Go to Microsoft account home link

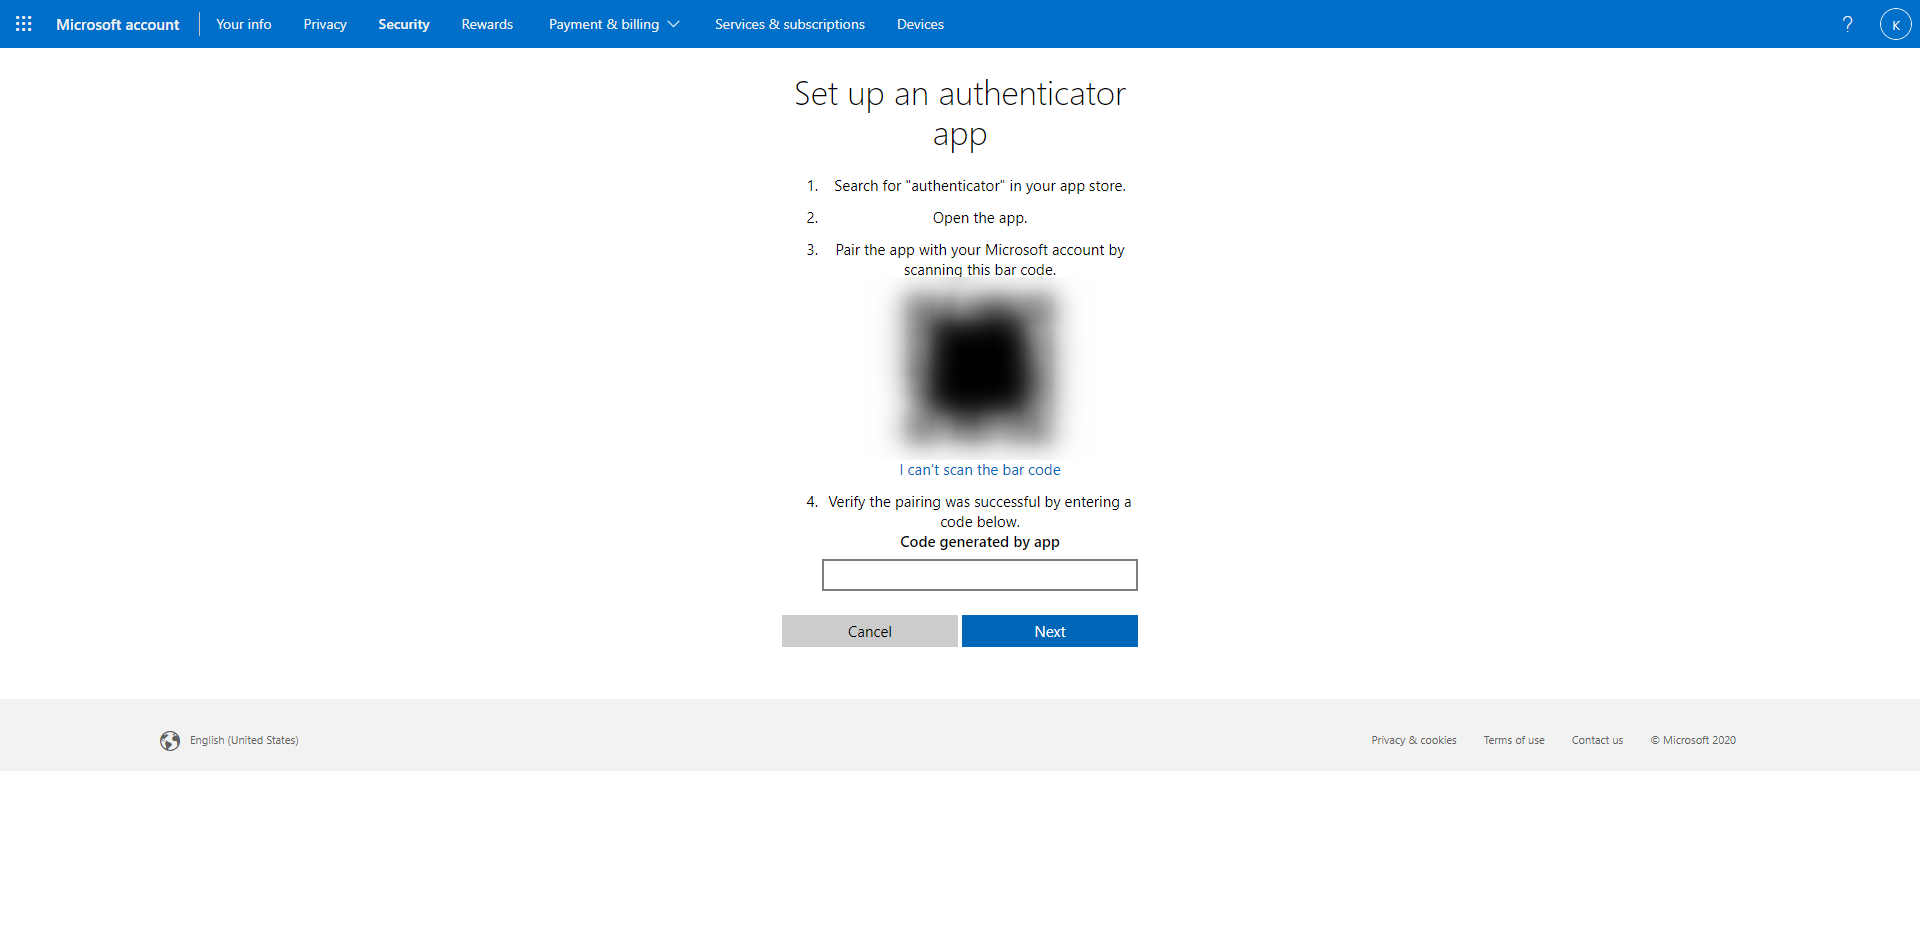pyautogui.click(x=118, y=24)
